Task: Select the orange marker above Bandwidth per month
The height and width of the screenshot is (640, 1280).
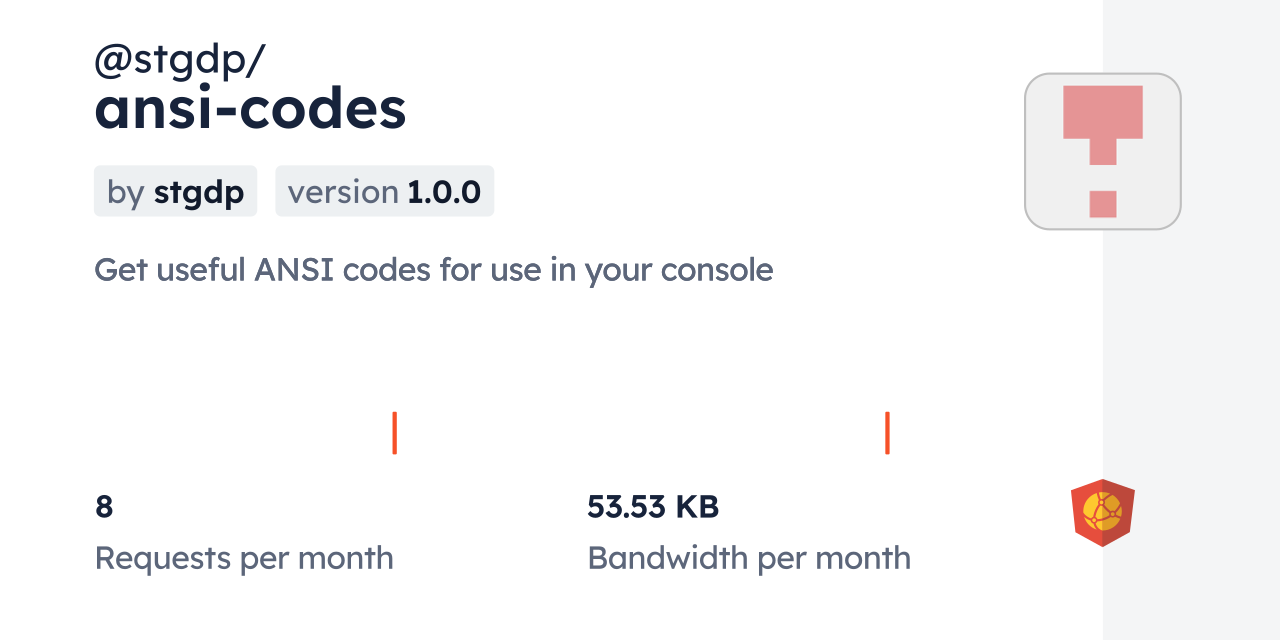Action: point(887,433)
